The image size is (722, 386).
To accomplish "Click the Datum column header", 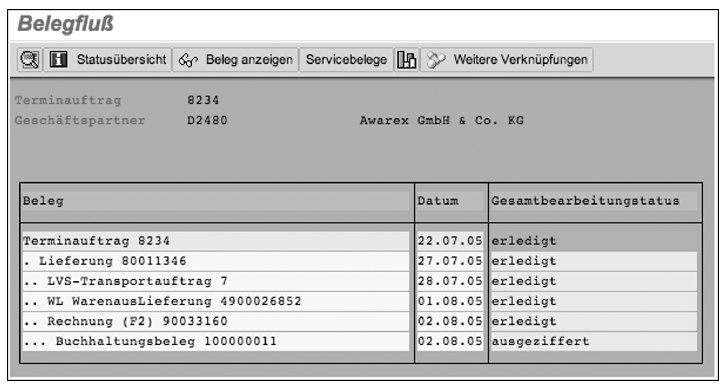I will 450,201.
